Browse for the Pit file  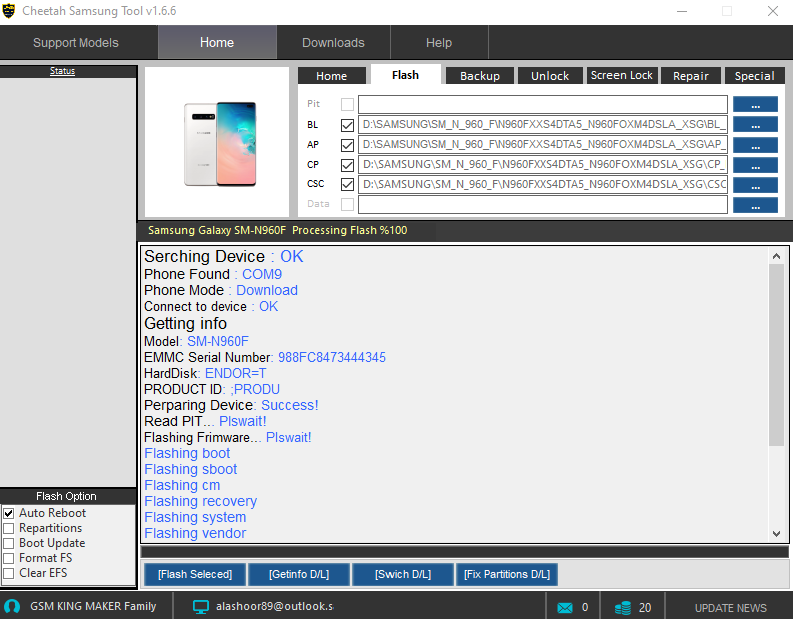(x=756, y=104)
